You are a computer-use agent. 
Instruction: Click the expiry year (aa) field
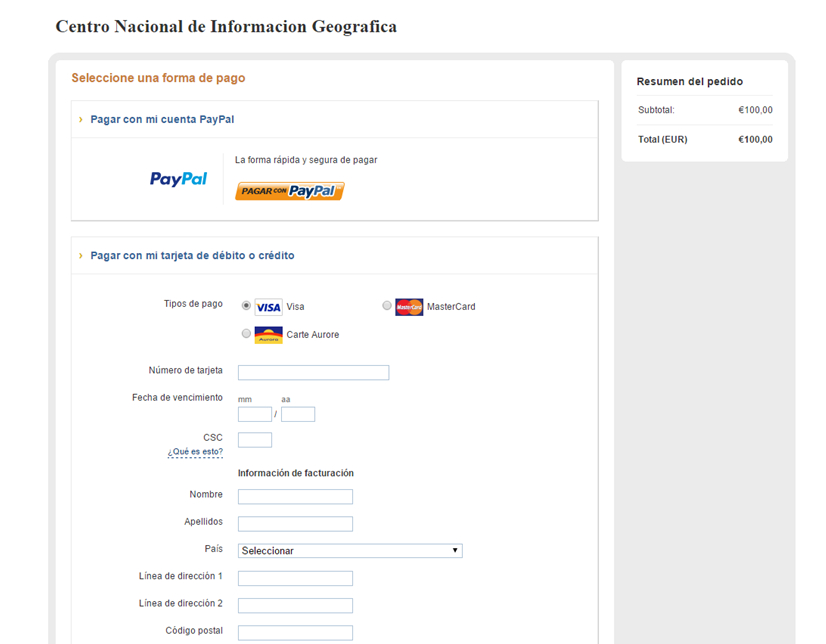pyautogui.click(x=298, y=414)
